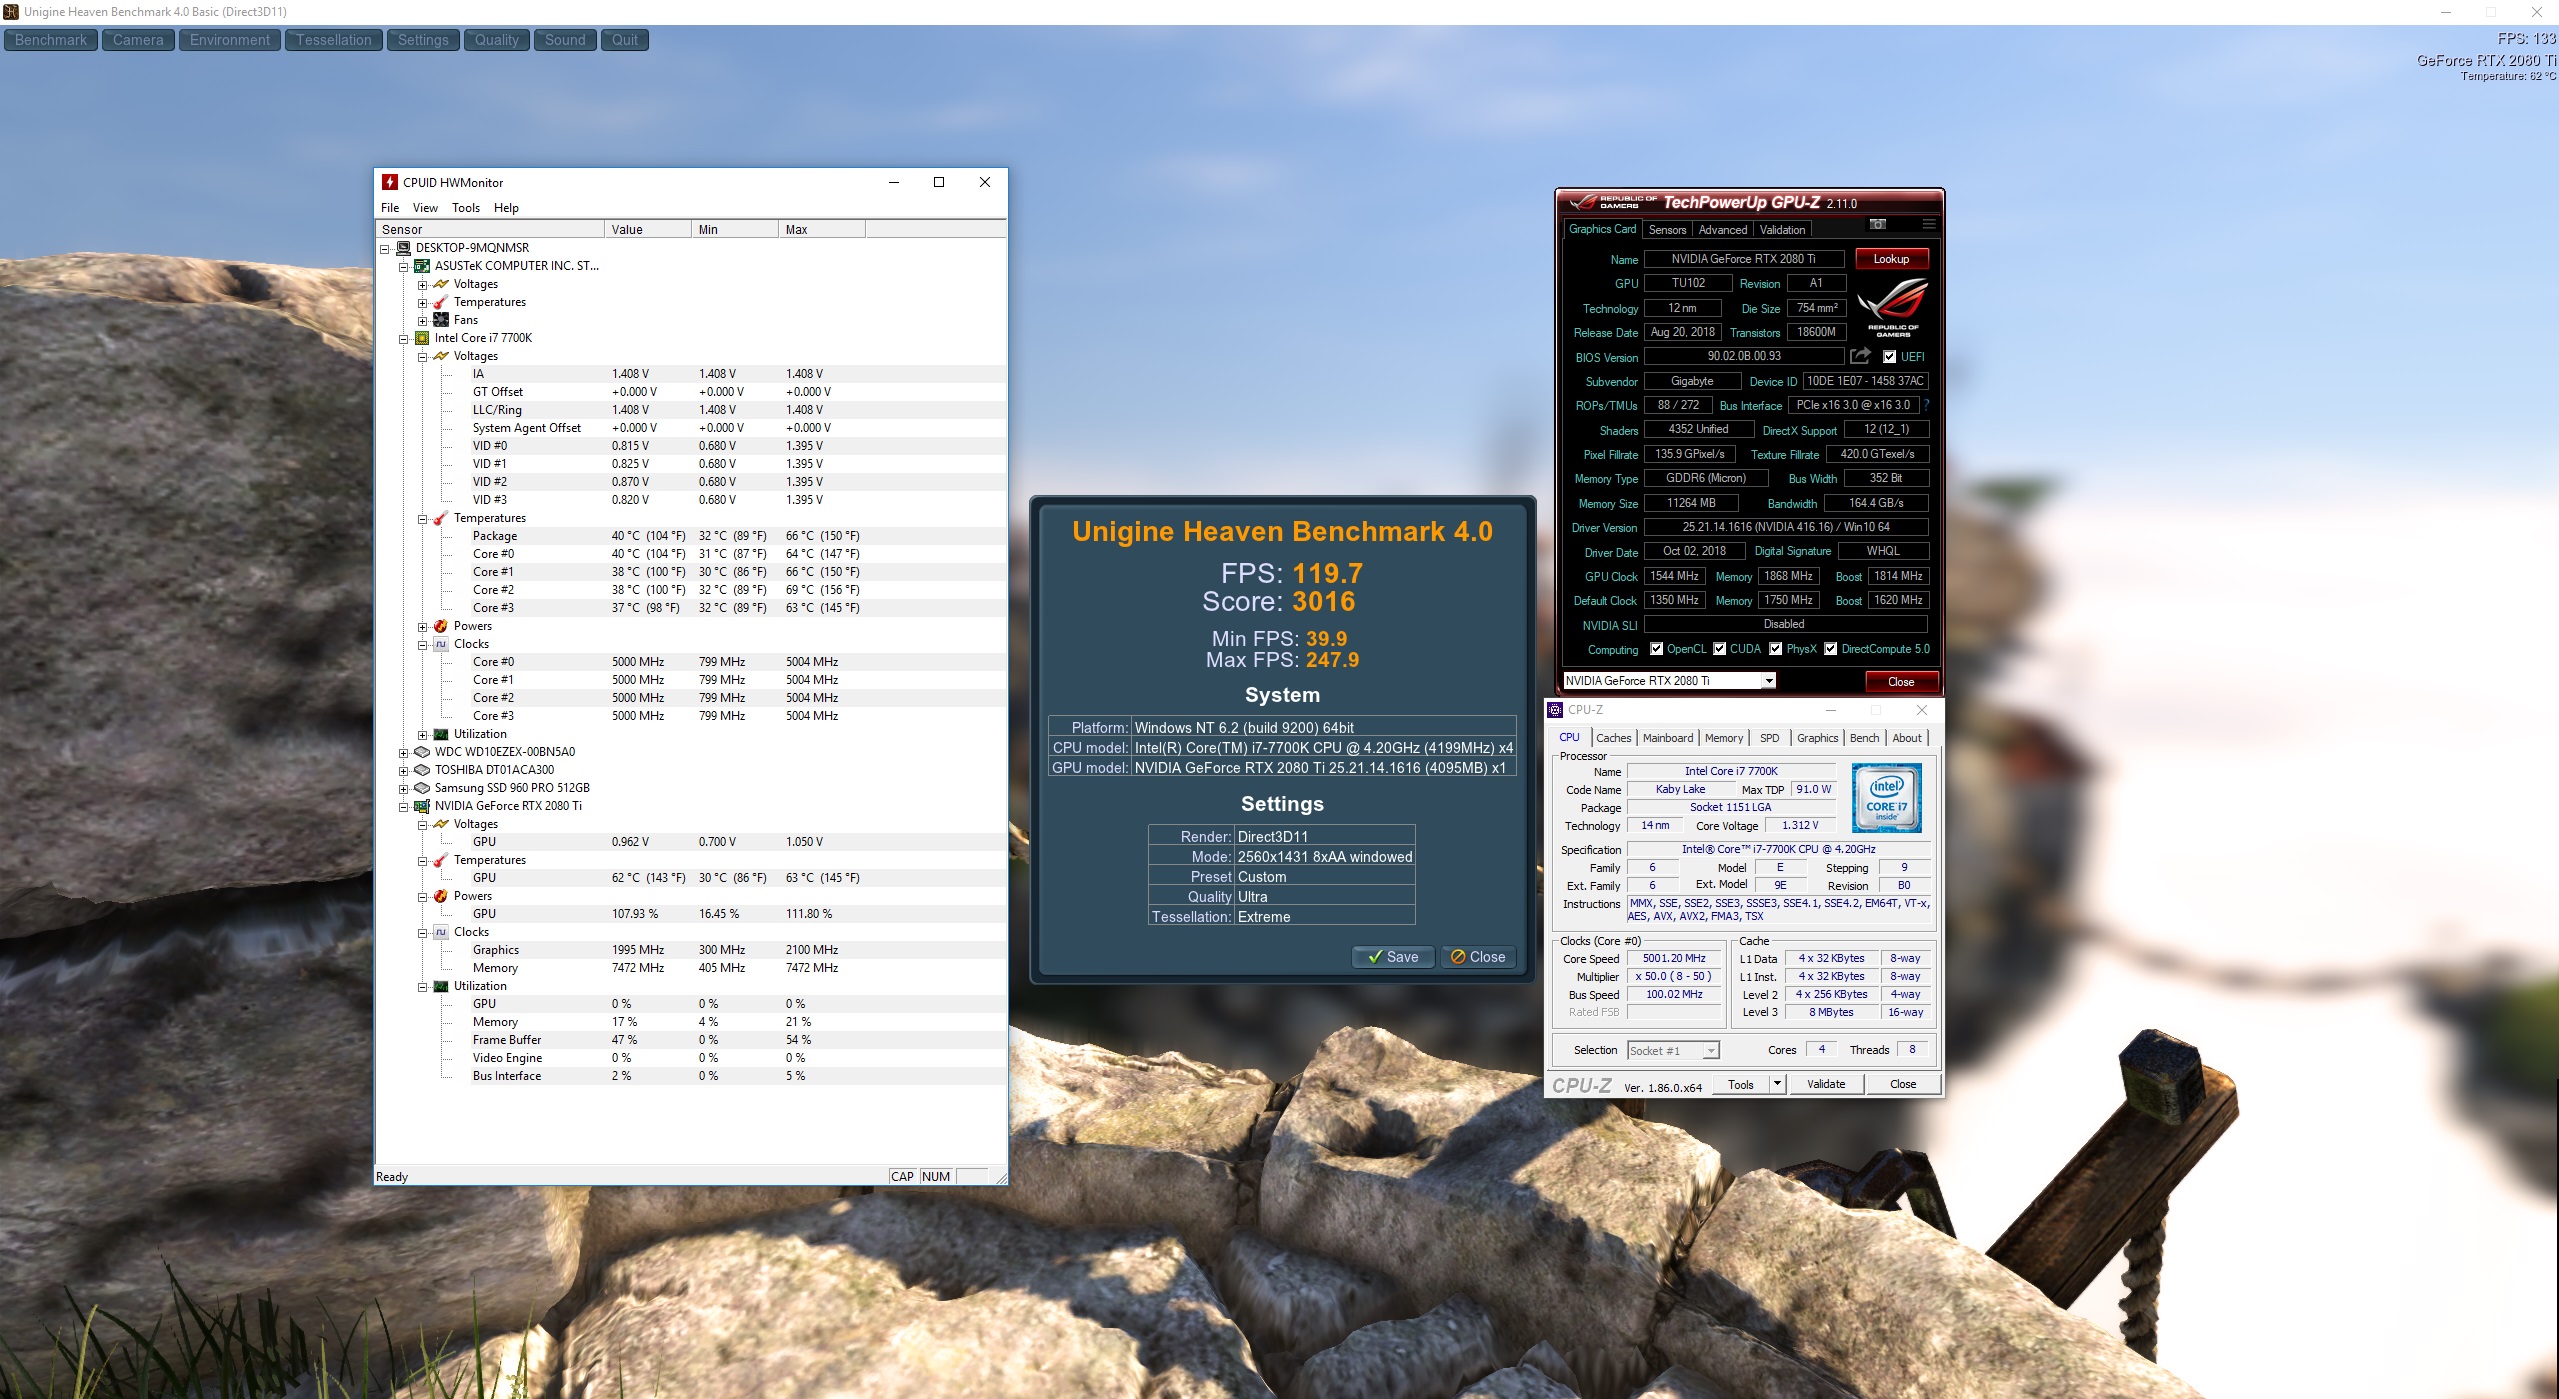
Task: Click the Bus Interface question mark icon
Action: (1926, 405)
